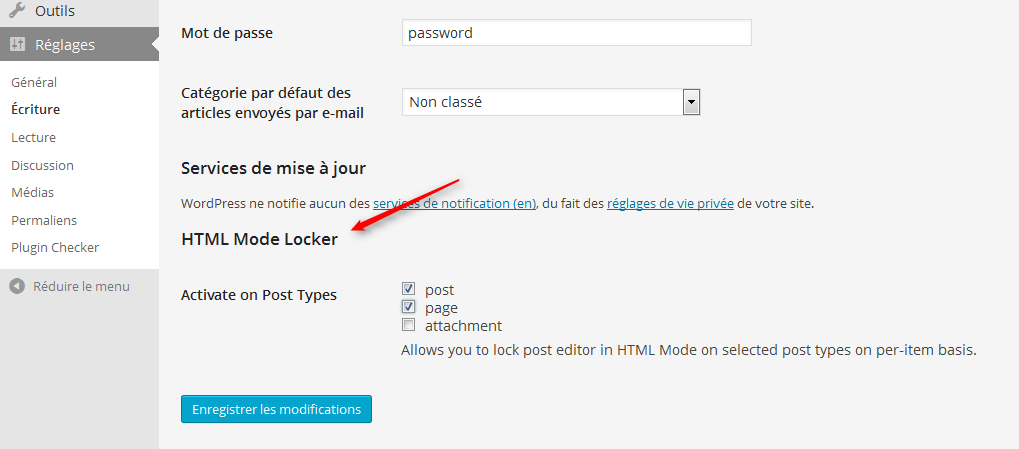Uncheck the post checkbox
The height and width of the screenshot is (449, 1019).
[409, 289]
